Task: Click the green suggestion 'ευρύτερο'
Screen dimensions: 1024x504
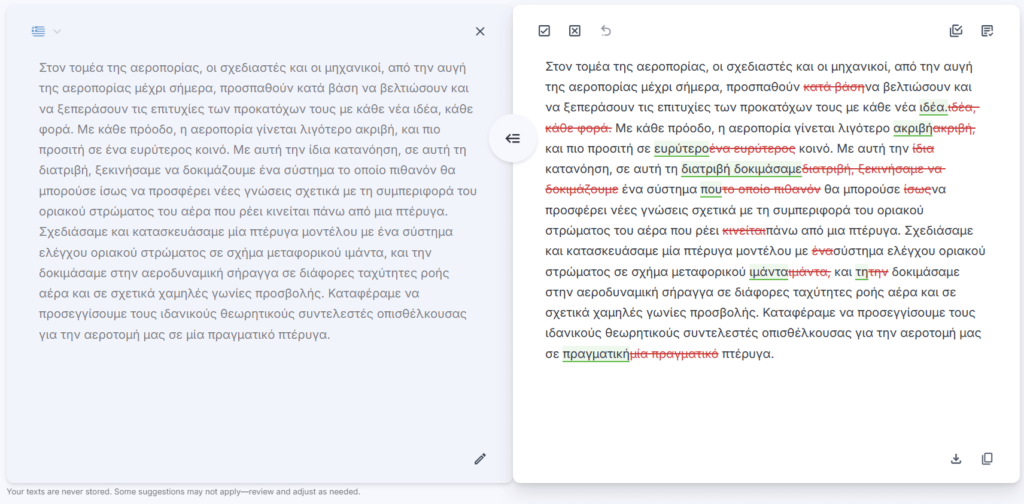Action: click(x=681, y=148)
